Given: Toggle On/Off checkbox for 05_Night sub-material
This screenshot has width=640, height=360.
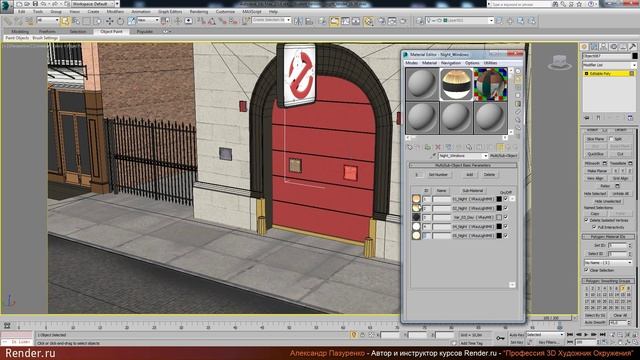Looking at the screenshot, I should point(506,236).
